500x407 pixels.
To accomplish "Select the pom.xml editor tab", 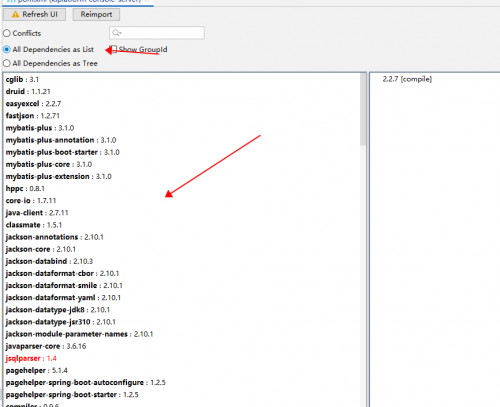I will (x=78, y=2).
